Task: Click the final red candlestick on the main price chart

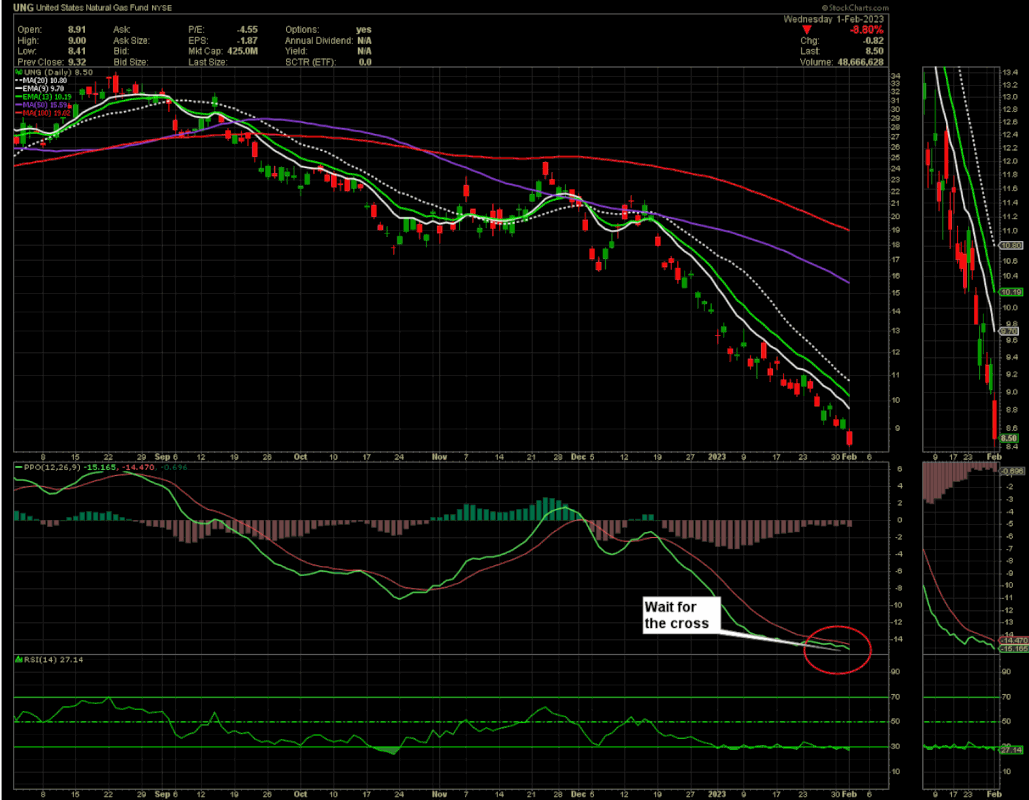Action: (x=850, y=438)
